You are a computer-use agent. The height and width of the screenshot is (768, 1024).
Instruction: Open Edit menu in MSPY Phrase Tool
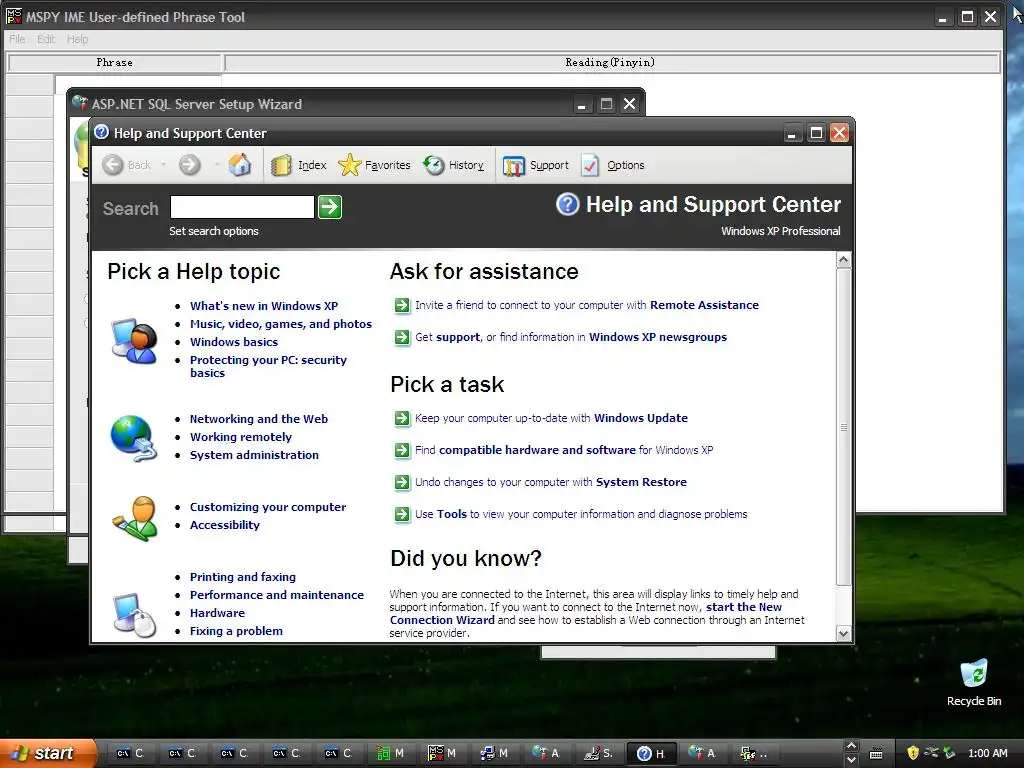coord(46,39)
